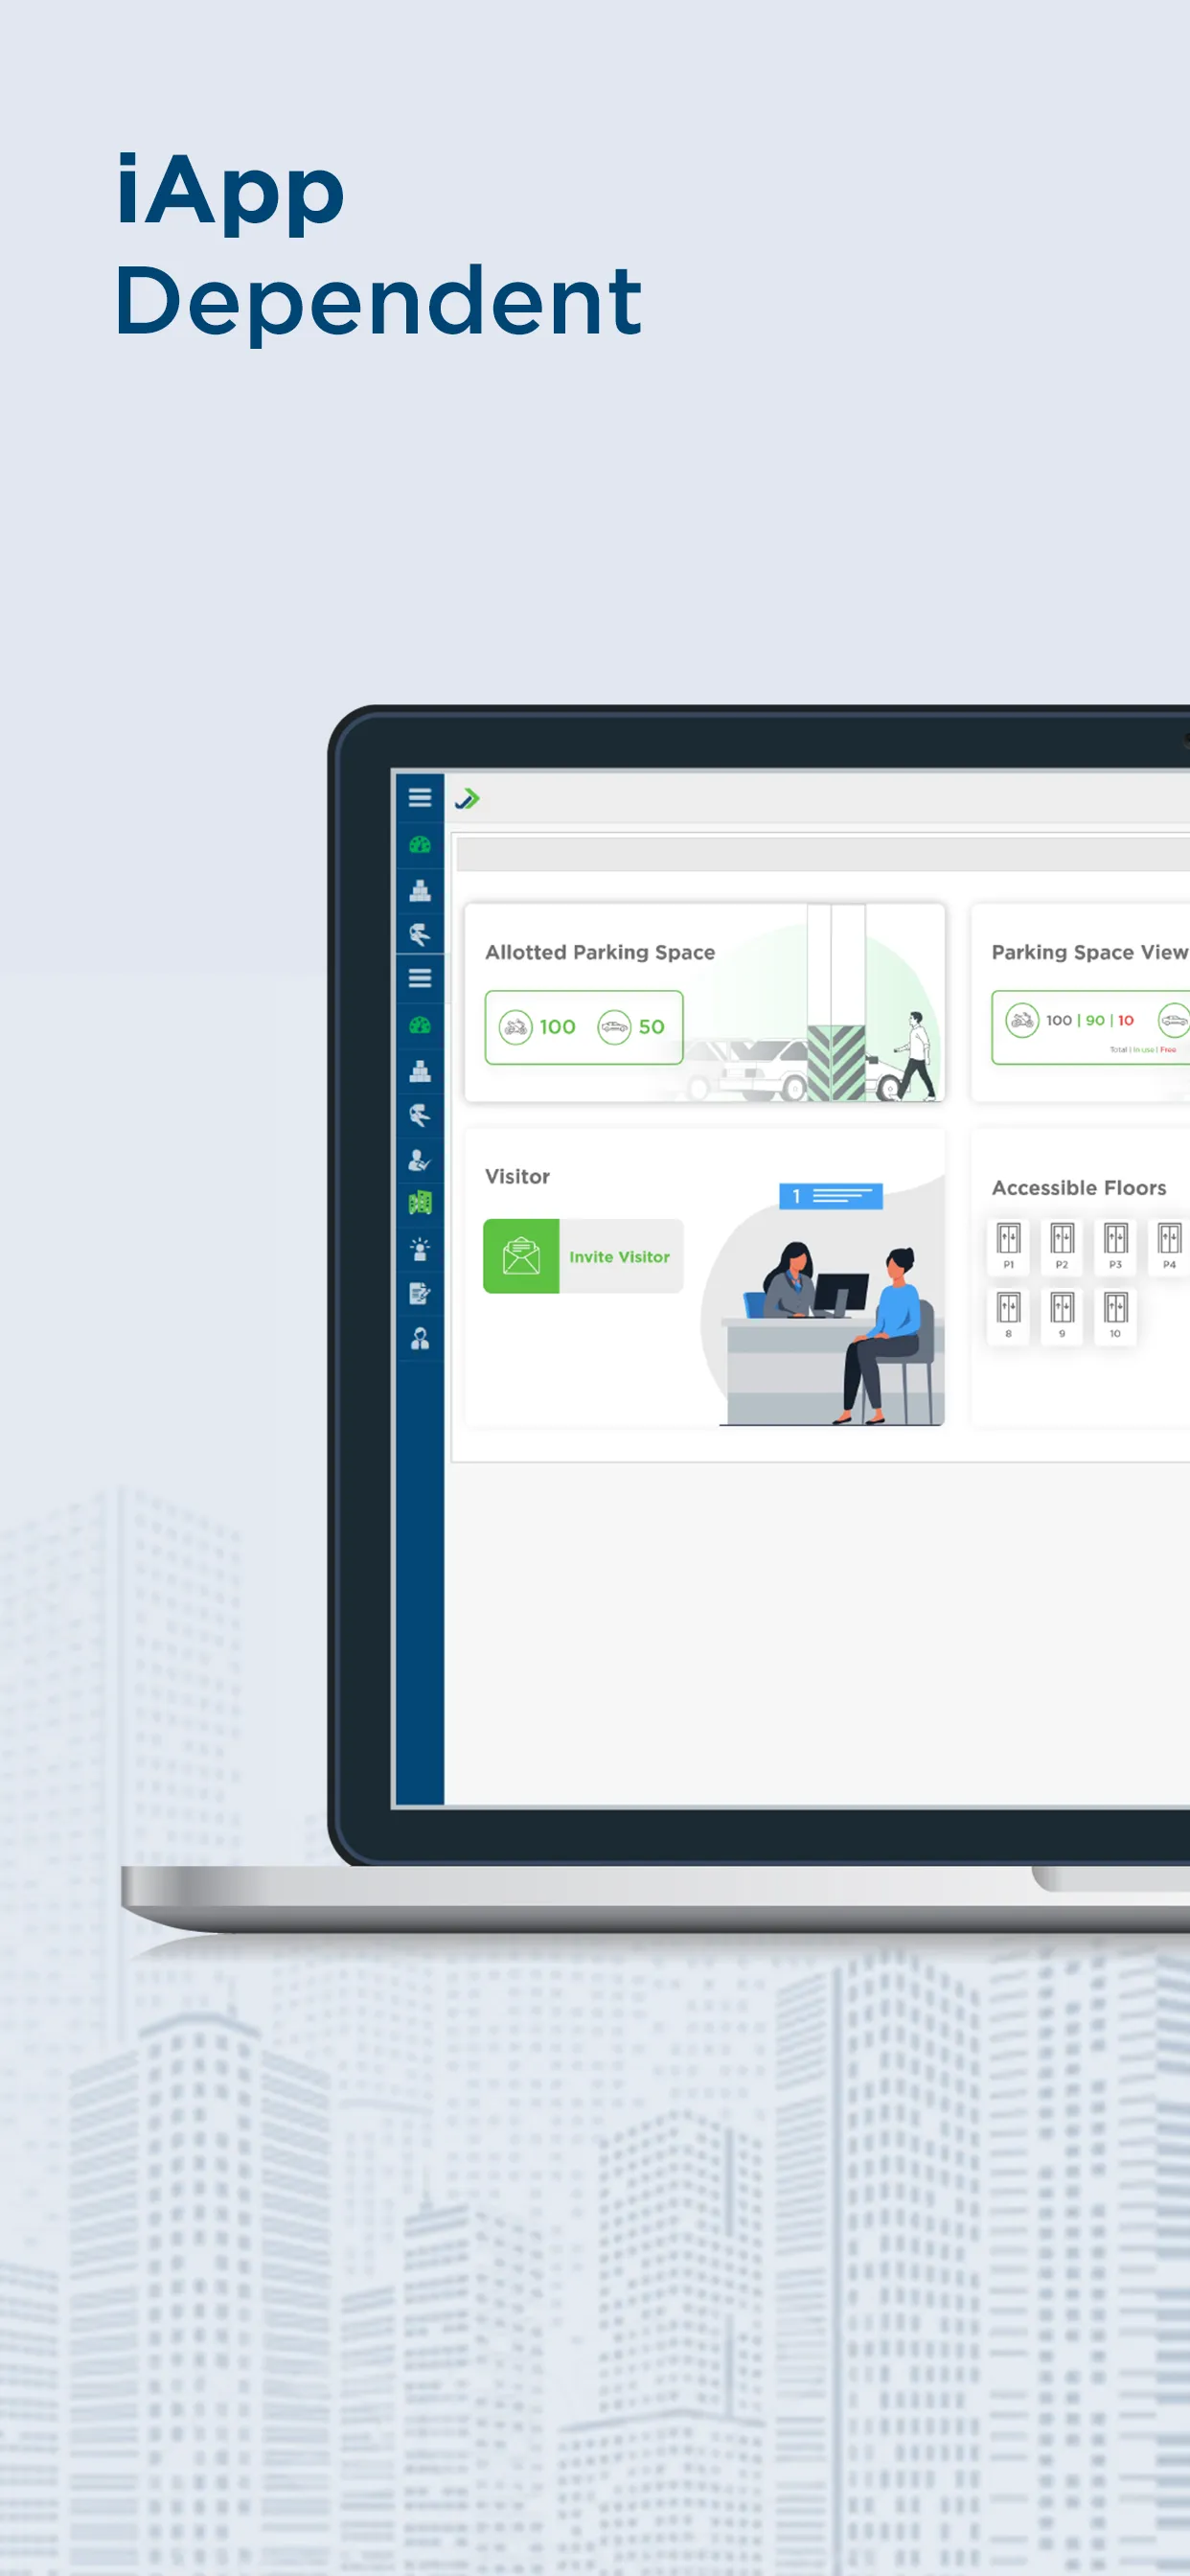Screen dimensions: 1190x2576
Task: Choose accessible floor 8
Action: 1008,1315
